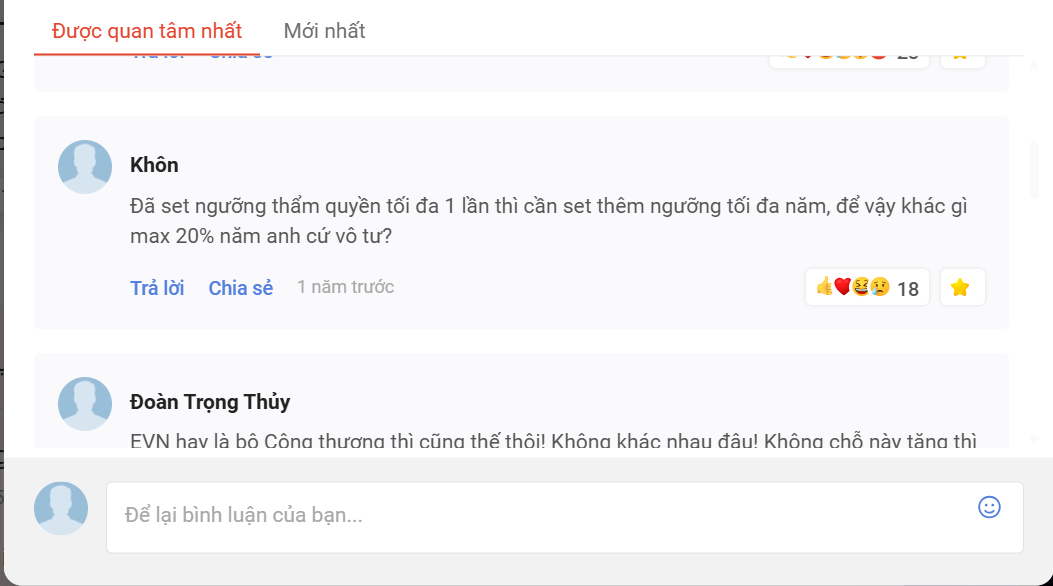
Task: Click thumbs-up reaction on Khôn's comment
Action: point(825,288)
